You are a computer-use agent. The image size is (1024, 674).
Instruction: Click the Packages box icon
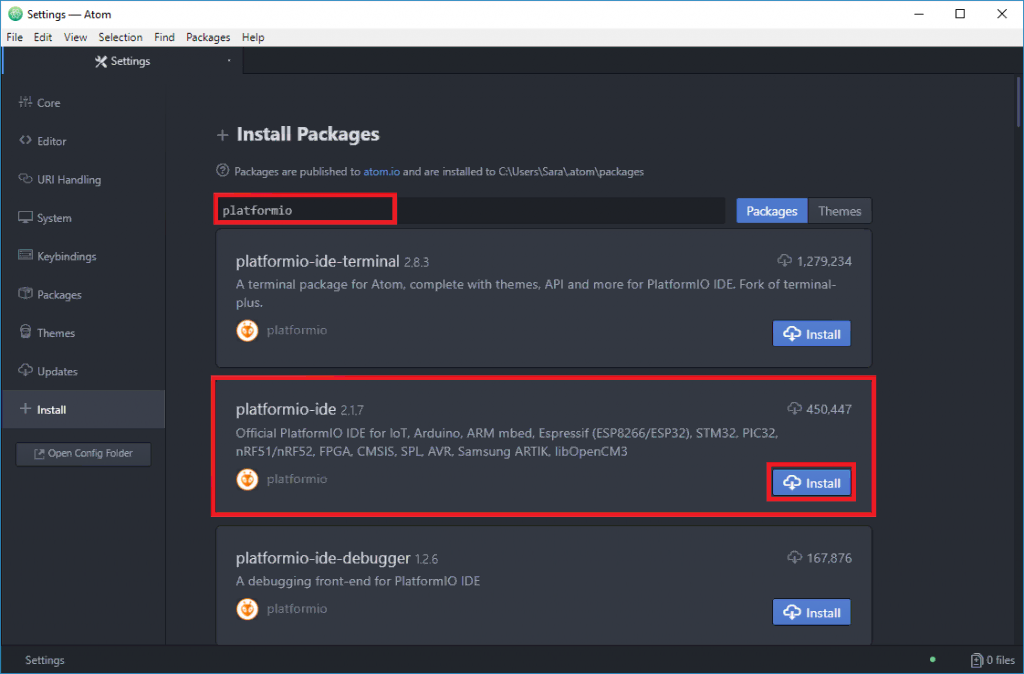[x=25, y=295]
